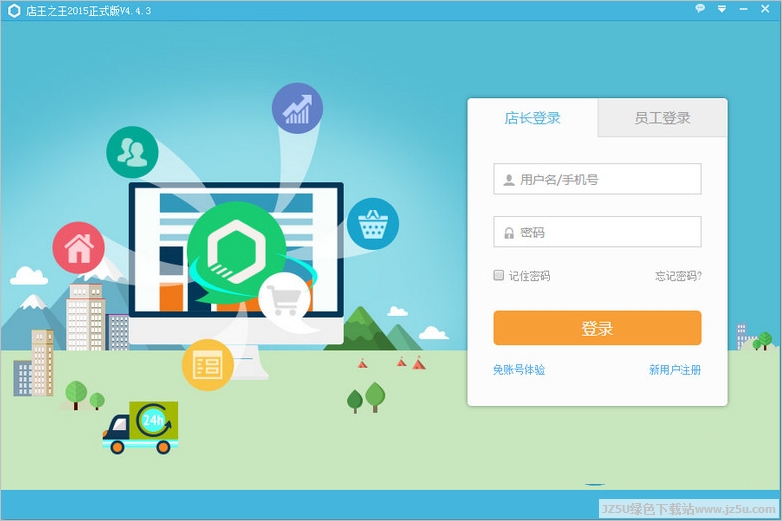This screenshot has height=521, width=782.
Task: Close the 店王之王 login window
Action: pyautogui.click(x=765, y=8)
